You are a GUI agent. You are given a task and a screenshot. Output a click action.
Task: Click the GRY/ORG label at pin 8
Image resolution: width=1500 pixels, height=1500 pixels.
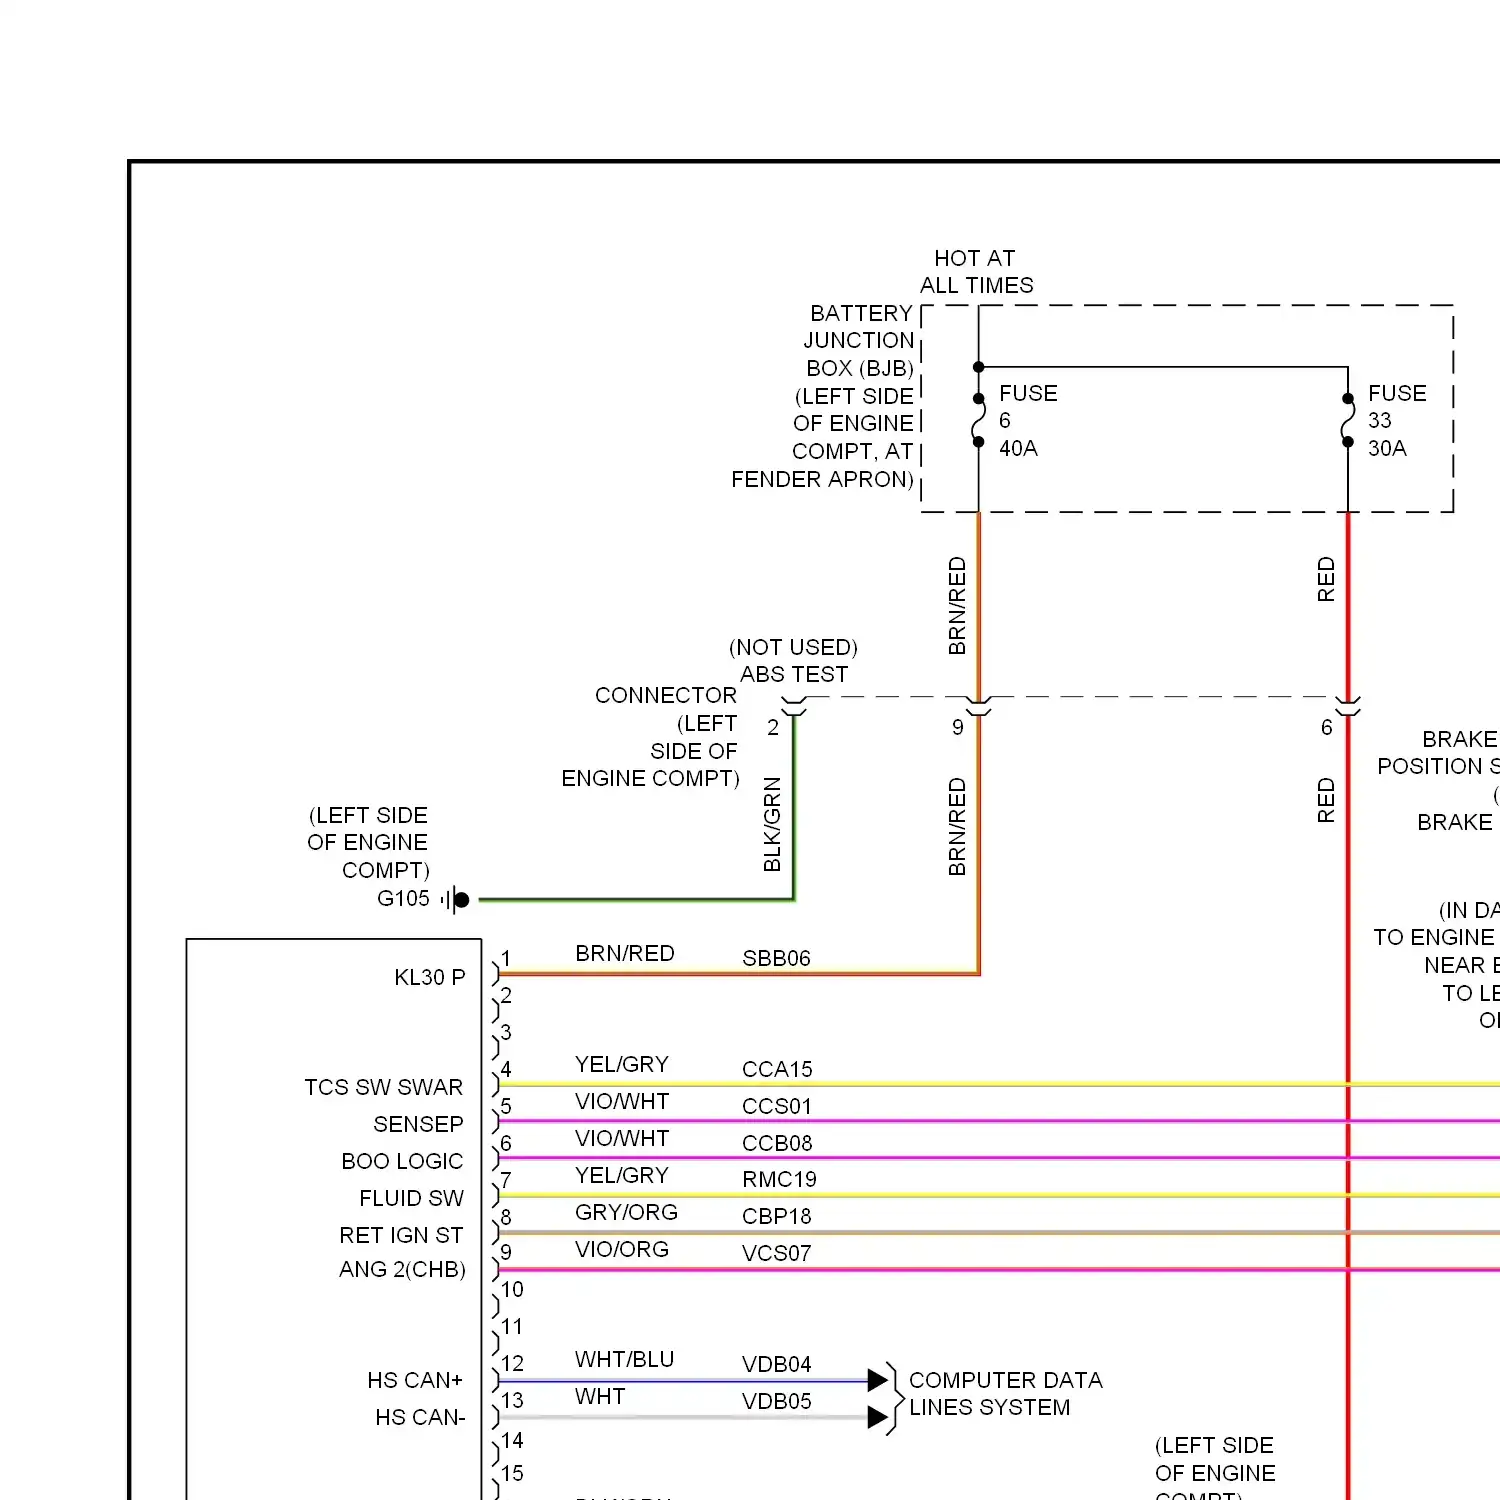click(x=626, y=1213)
